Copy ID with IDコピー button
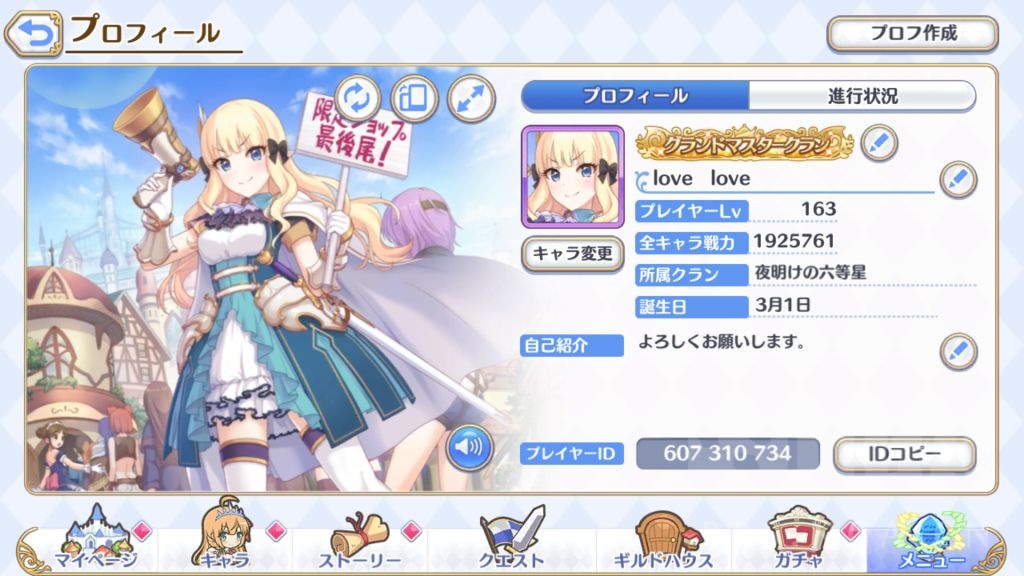 (904, 454)
